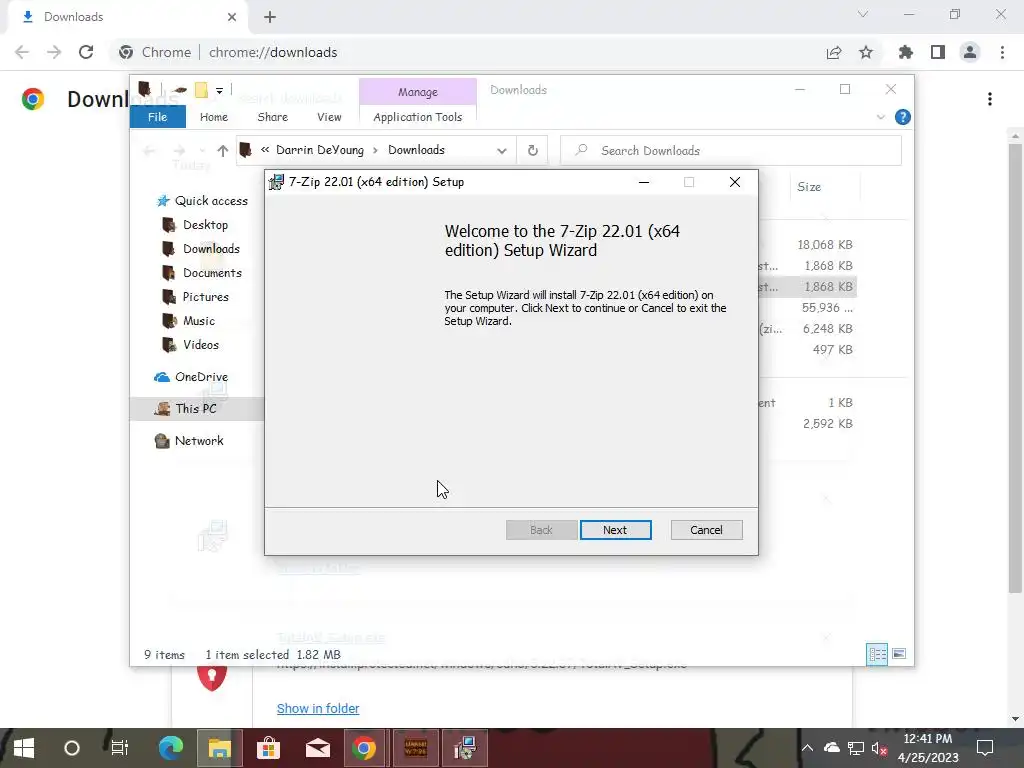Open the Chrome three-dot menu

click(1002, 52)
